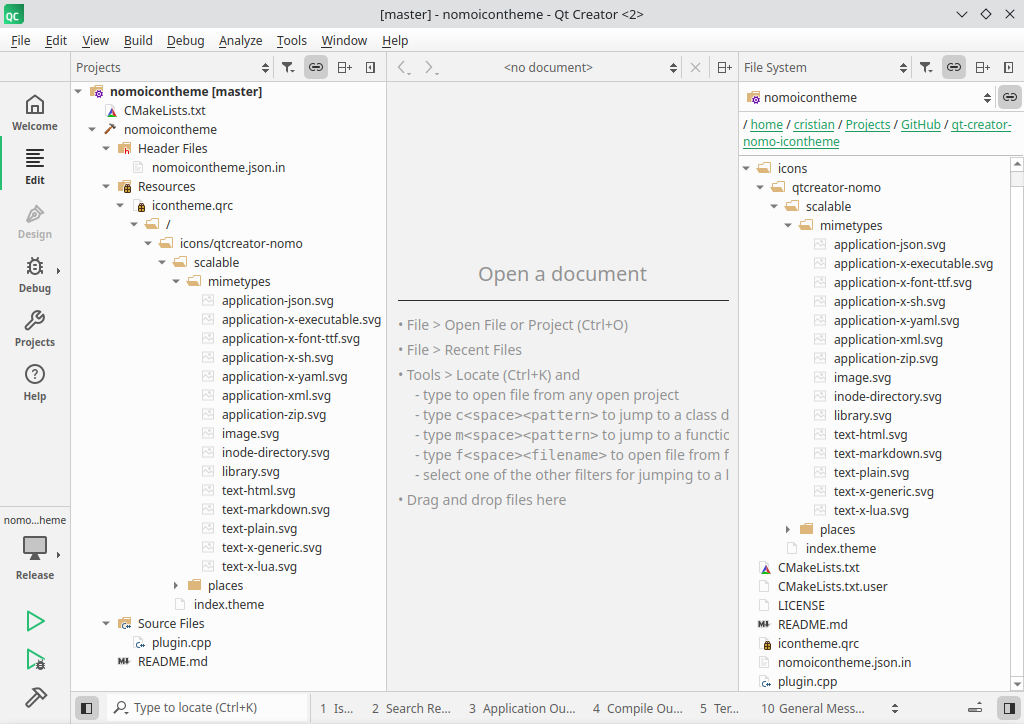
Task: Toggle the left sidebar visibility
Action: (86, 708)
